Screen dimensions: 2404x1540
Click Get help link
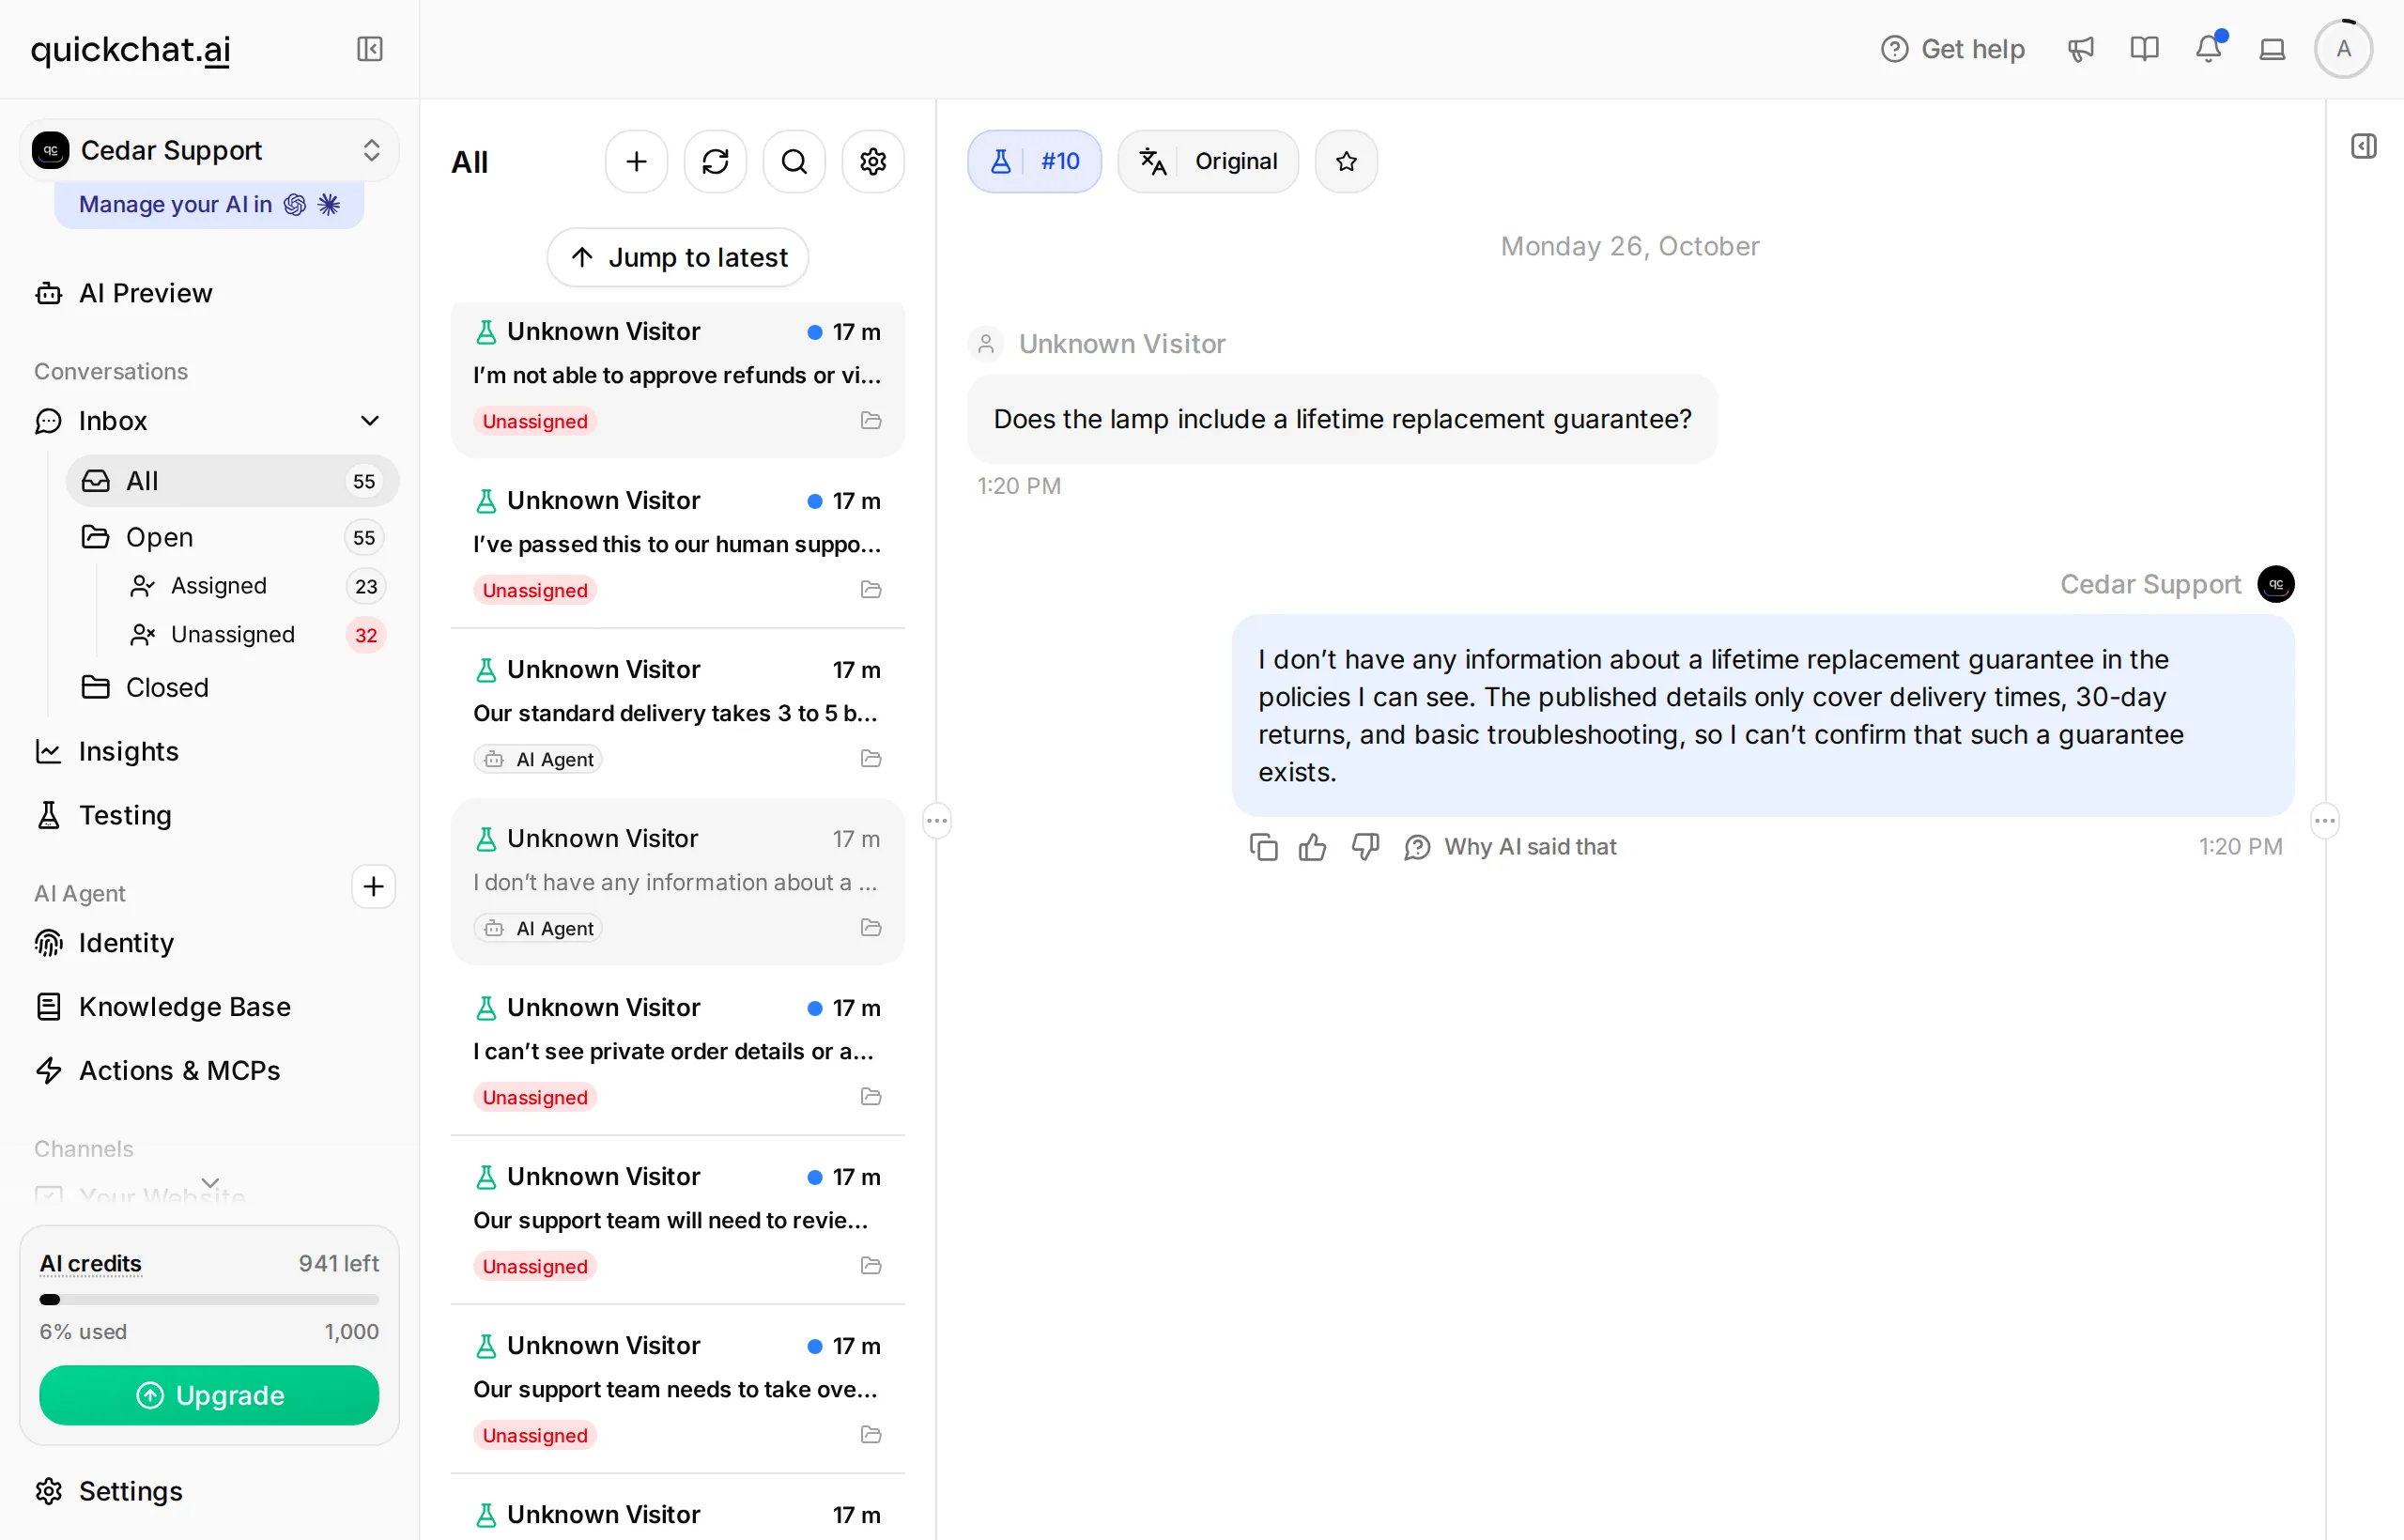(x=1952, y=49)
